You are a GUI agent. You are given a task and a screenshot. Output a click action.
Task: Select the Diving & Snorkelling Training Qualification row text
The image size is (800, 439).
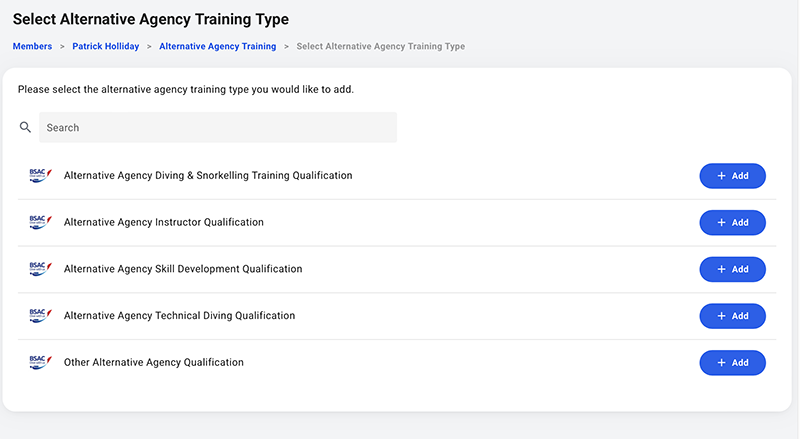[208, 176]
